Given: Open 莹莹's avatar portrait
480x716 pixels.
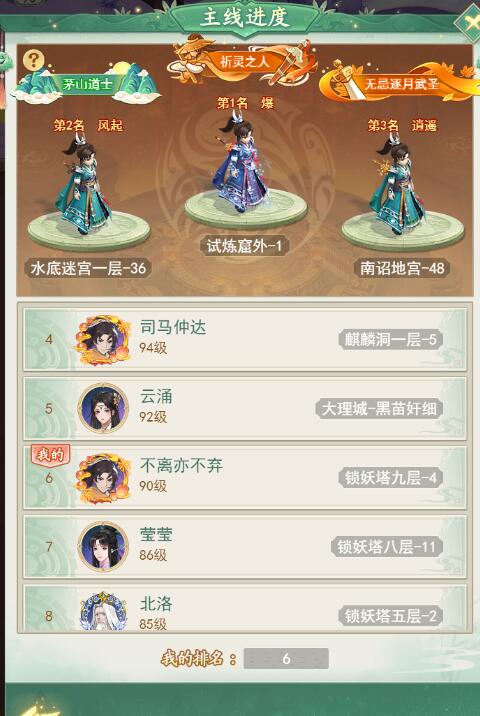Looking at the screenshot, I should click(103, 547).
